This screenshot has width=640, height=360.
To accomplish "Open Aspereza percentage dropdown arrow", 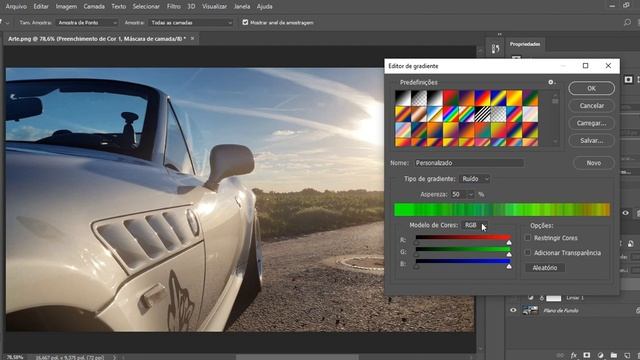I will (x=470, y=195).
